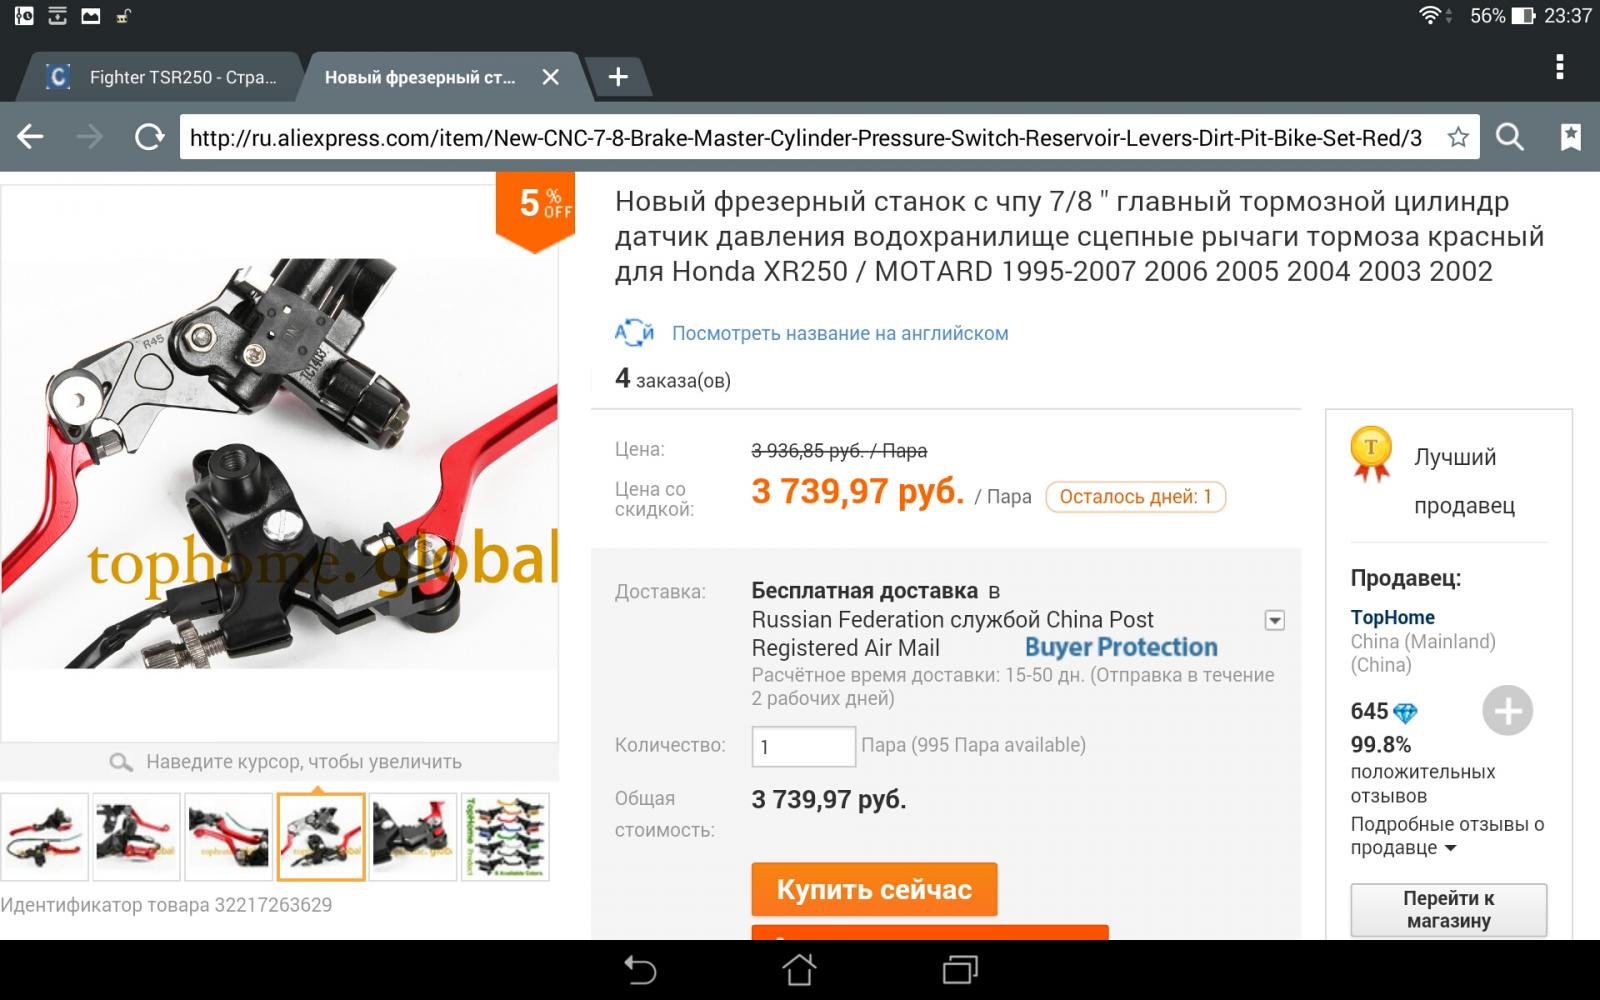Reload the page with refresh icon
The image size is (1600, 1000).
click(150, 137)
